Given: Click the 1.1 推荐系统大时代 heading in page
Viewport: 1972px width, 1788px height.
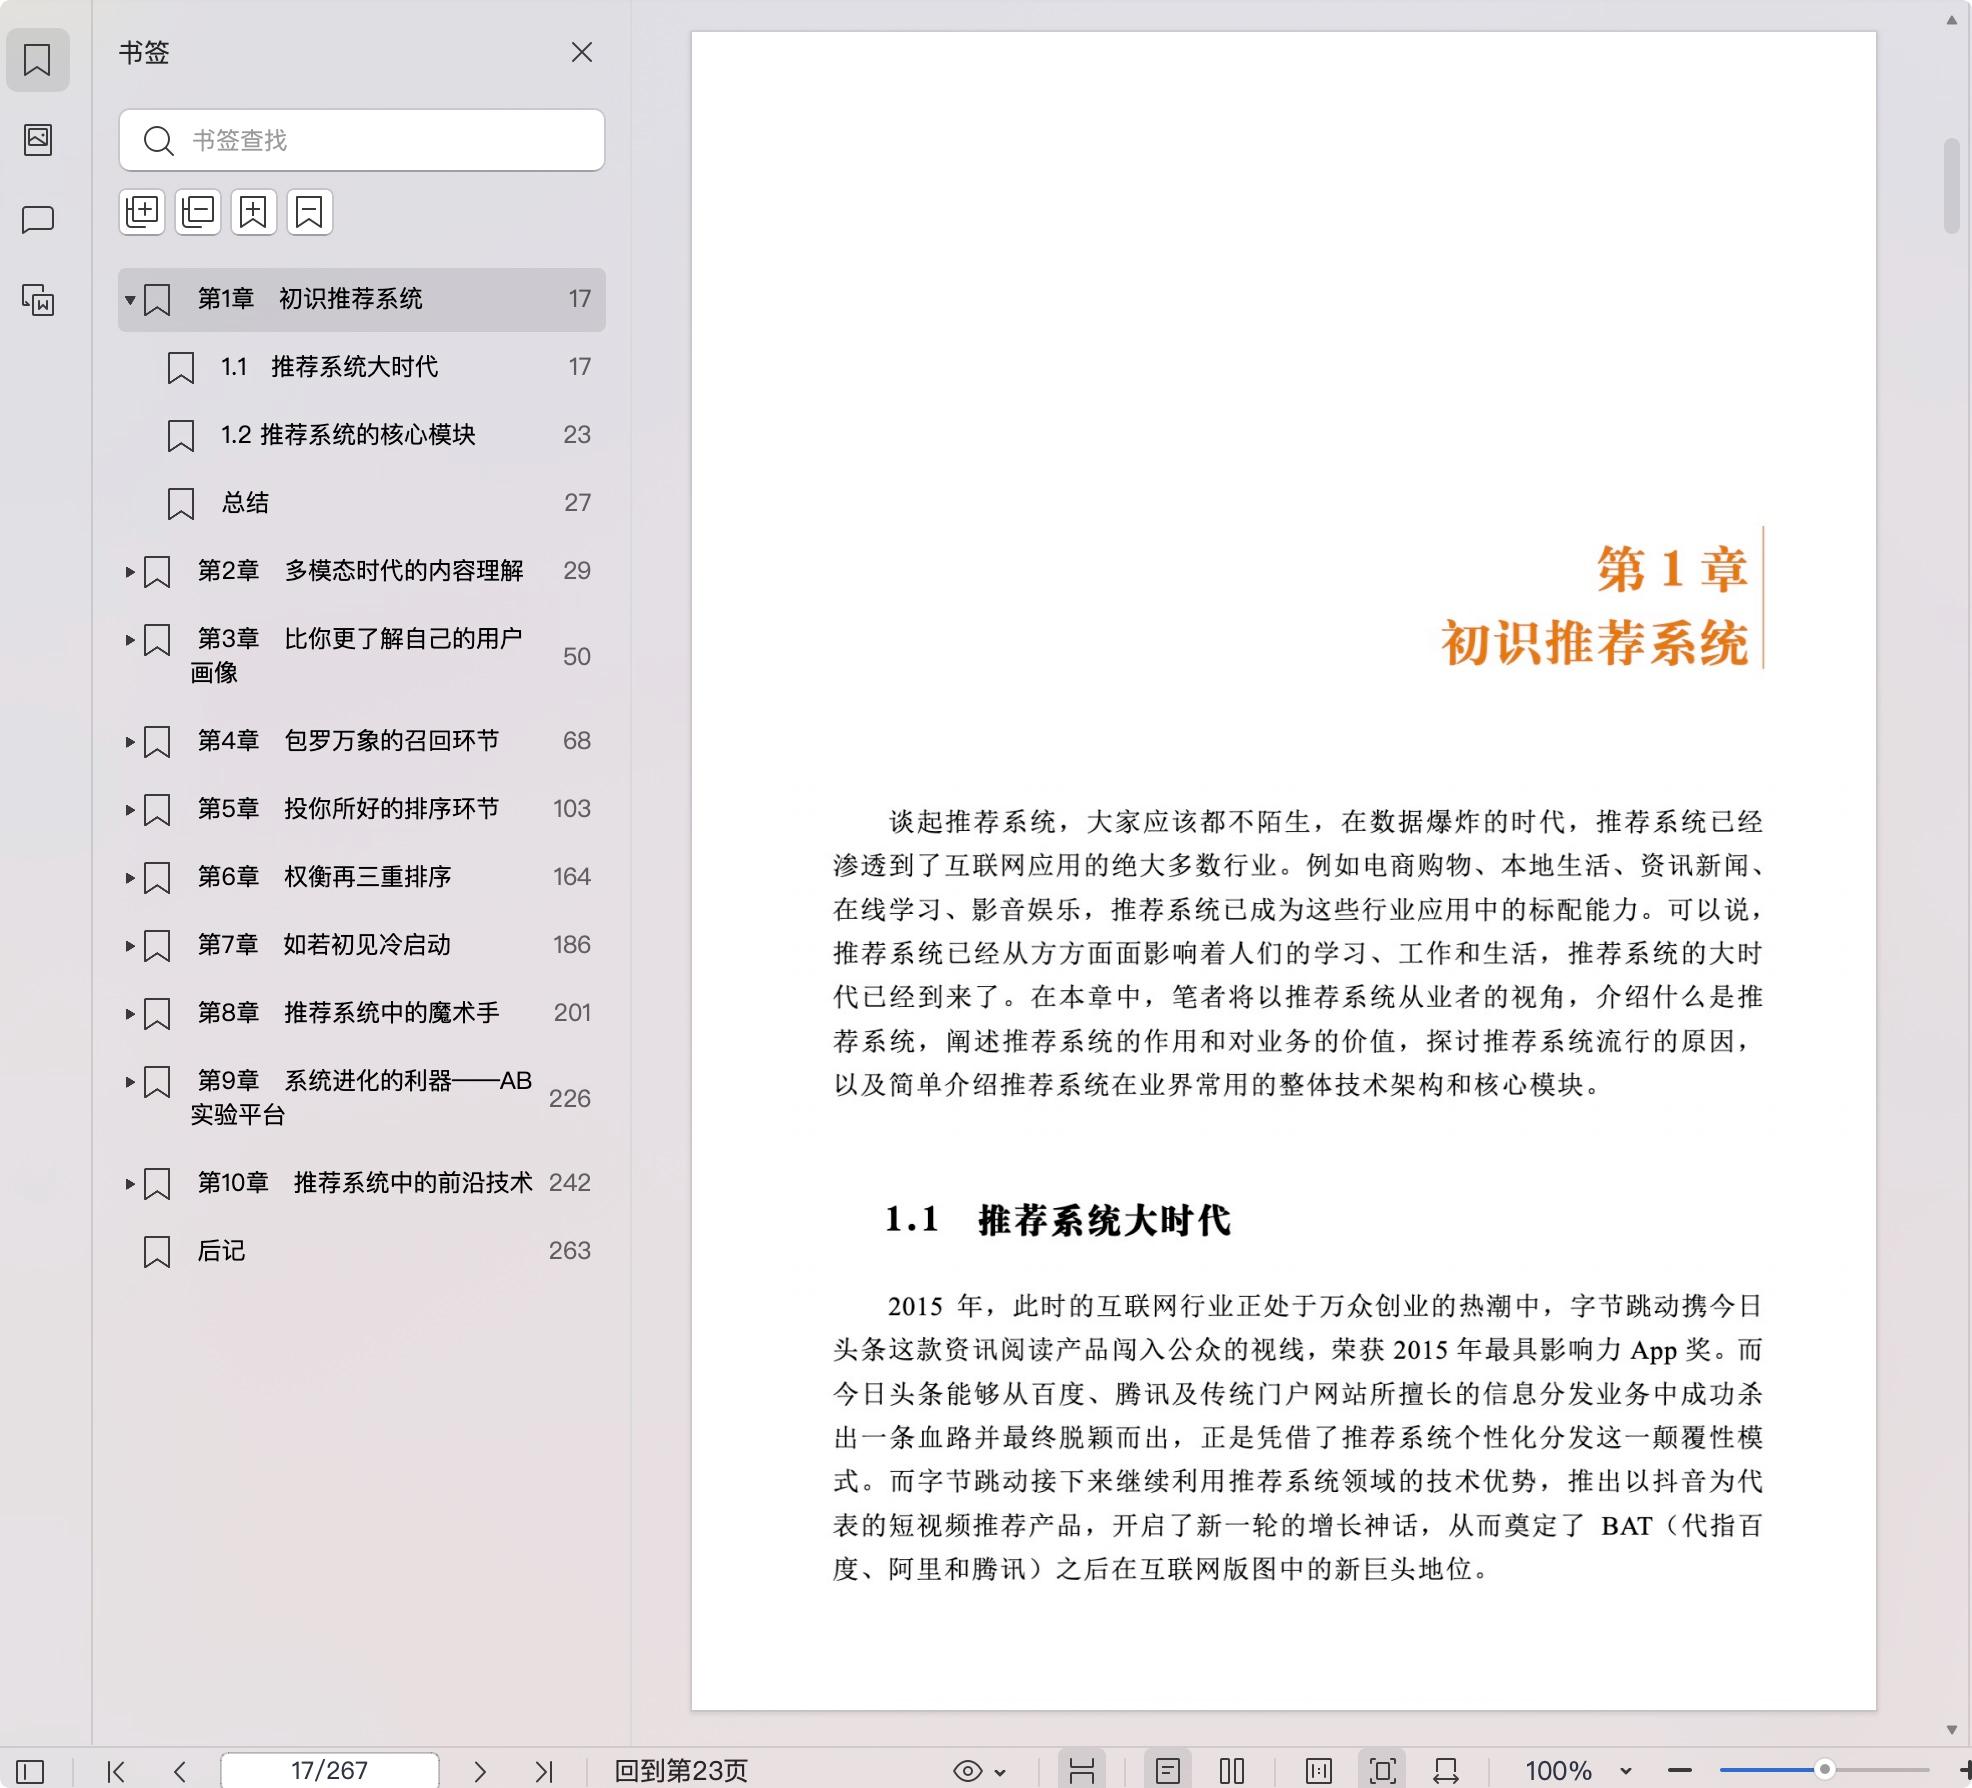Looking at the screenshot, I should coord(1057,1220).
